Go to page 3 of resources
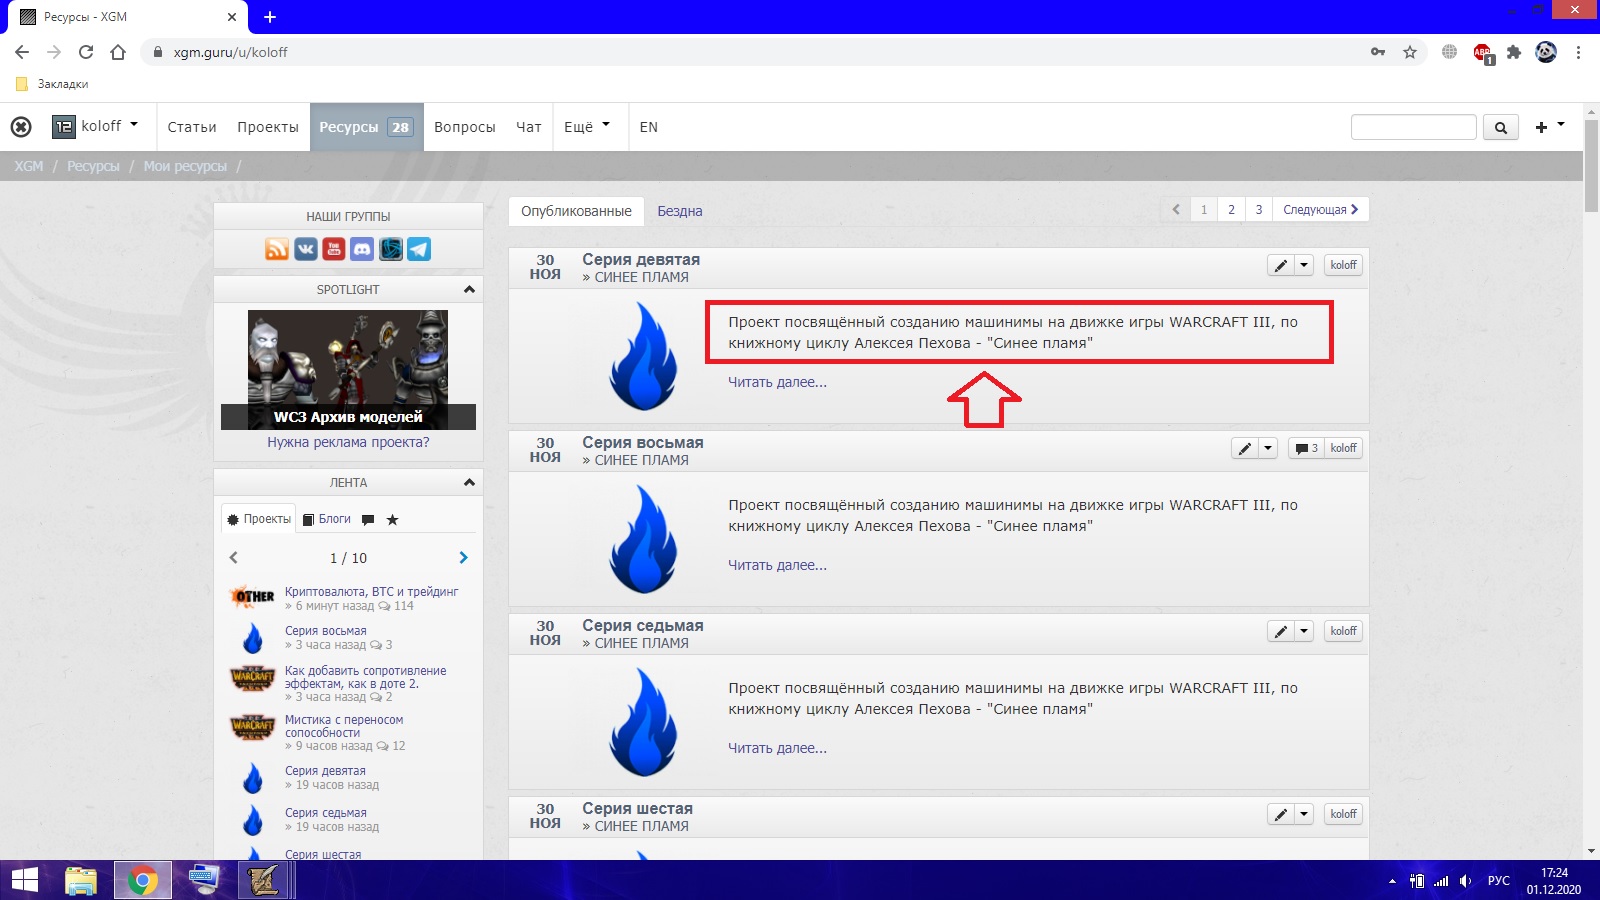The height and width of the screenshot is (900, 1600). 1259,210
